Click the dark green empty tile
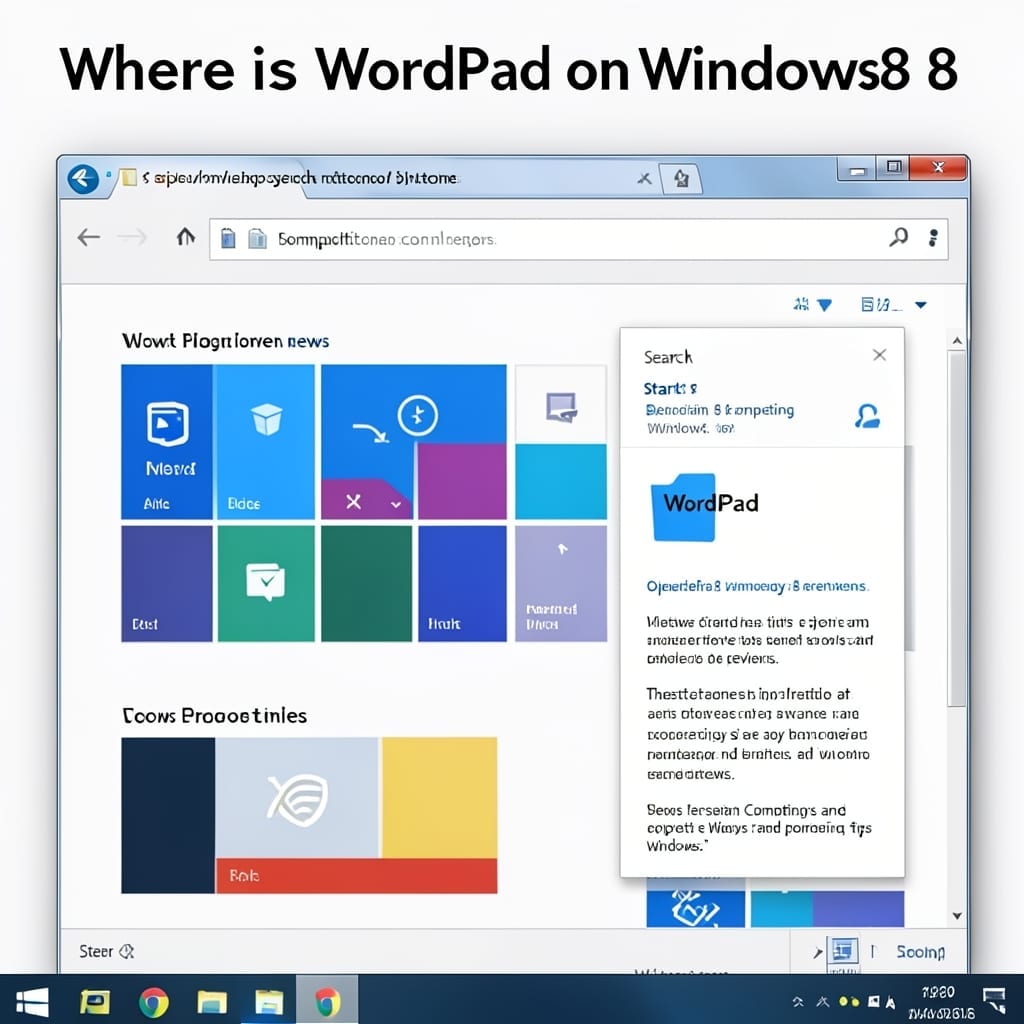 click(x=366, y=583)
